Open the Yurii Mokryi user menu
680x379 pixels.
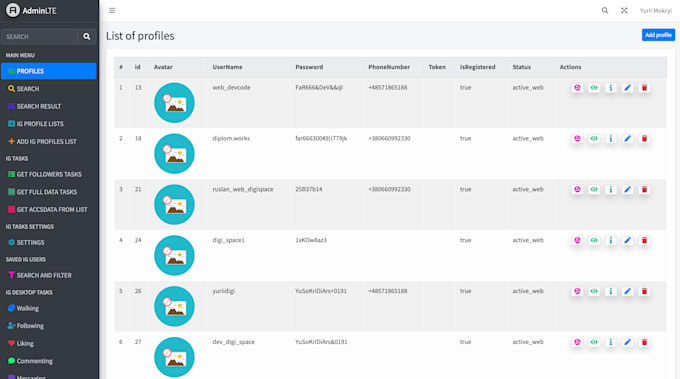[655, 10]
